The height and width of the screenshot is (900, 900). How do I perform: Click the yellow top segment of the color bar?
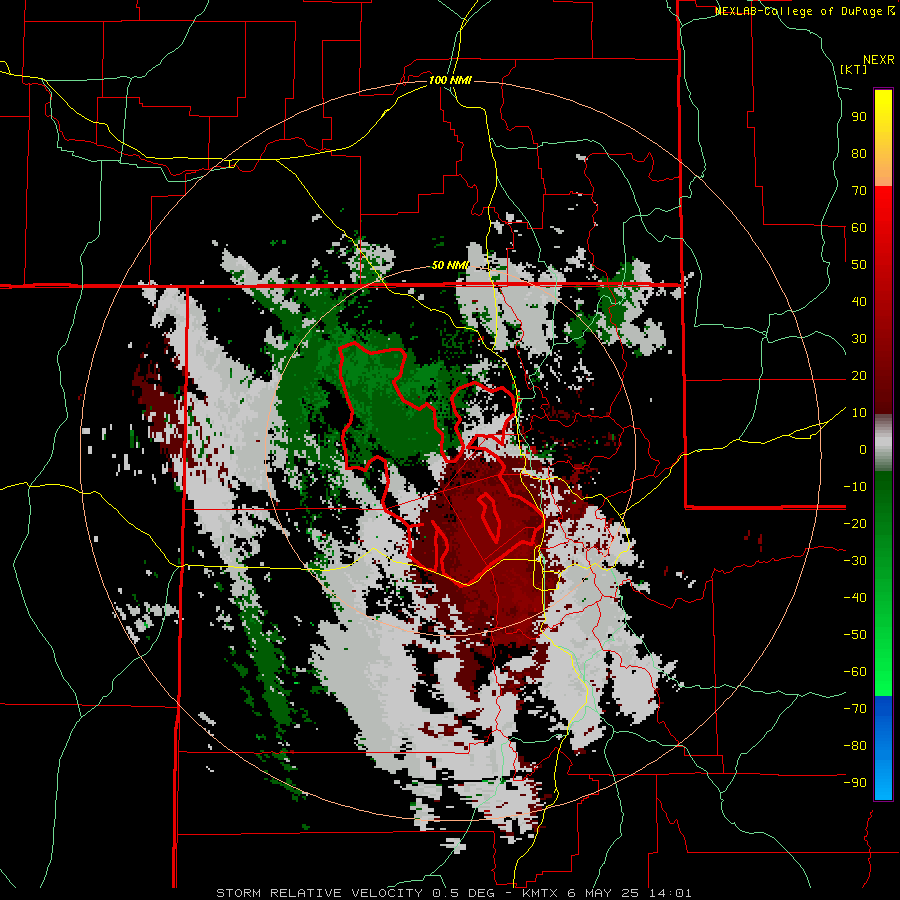pyautogui.click(x=883, y=138)
